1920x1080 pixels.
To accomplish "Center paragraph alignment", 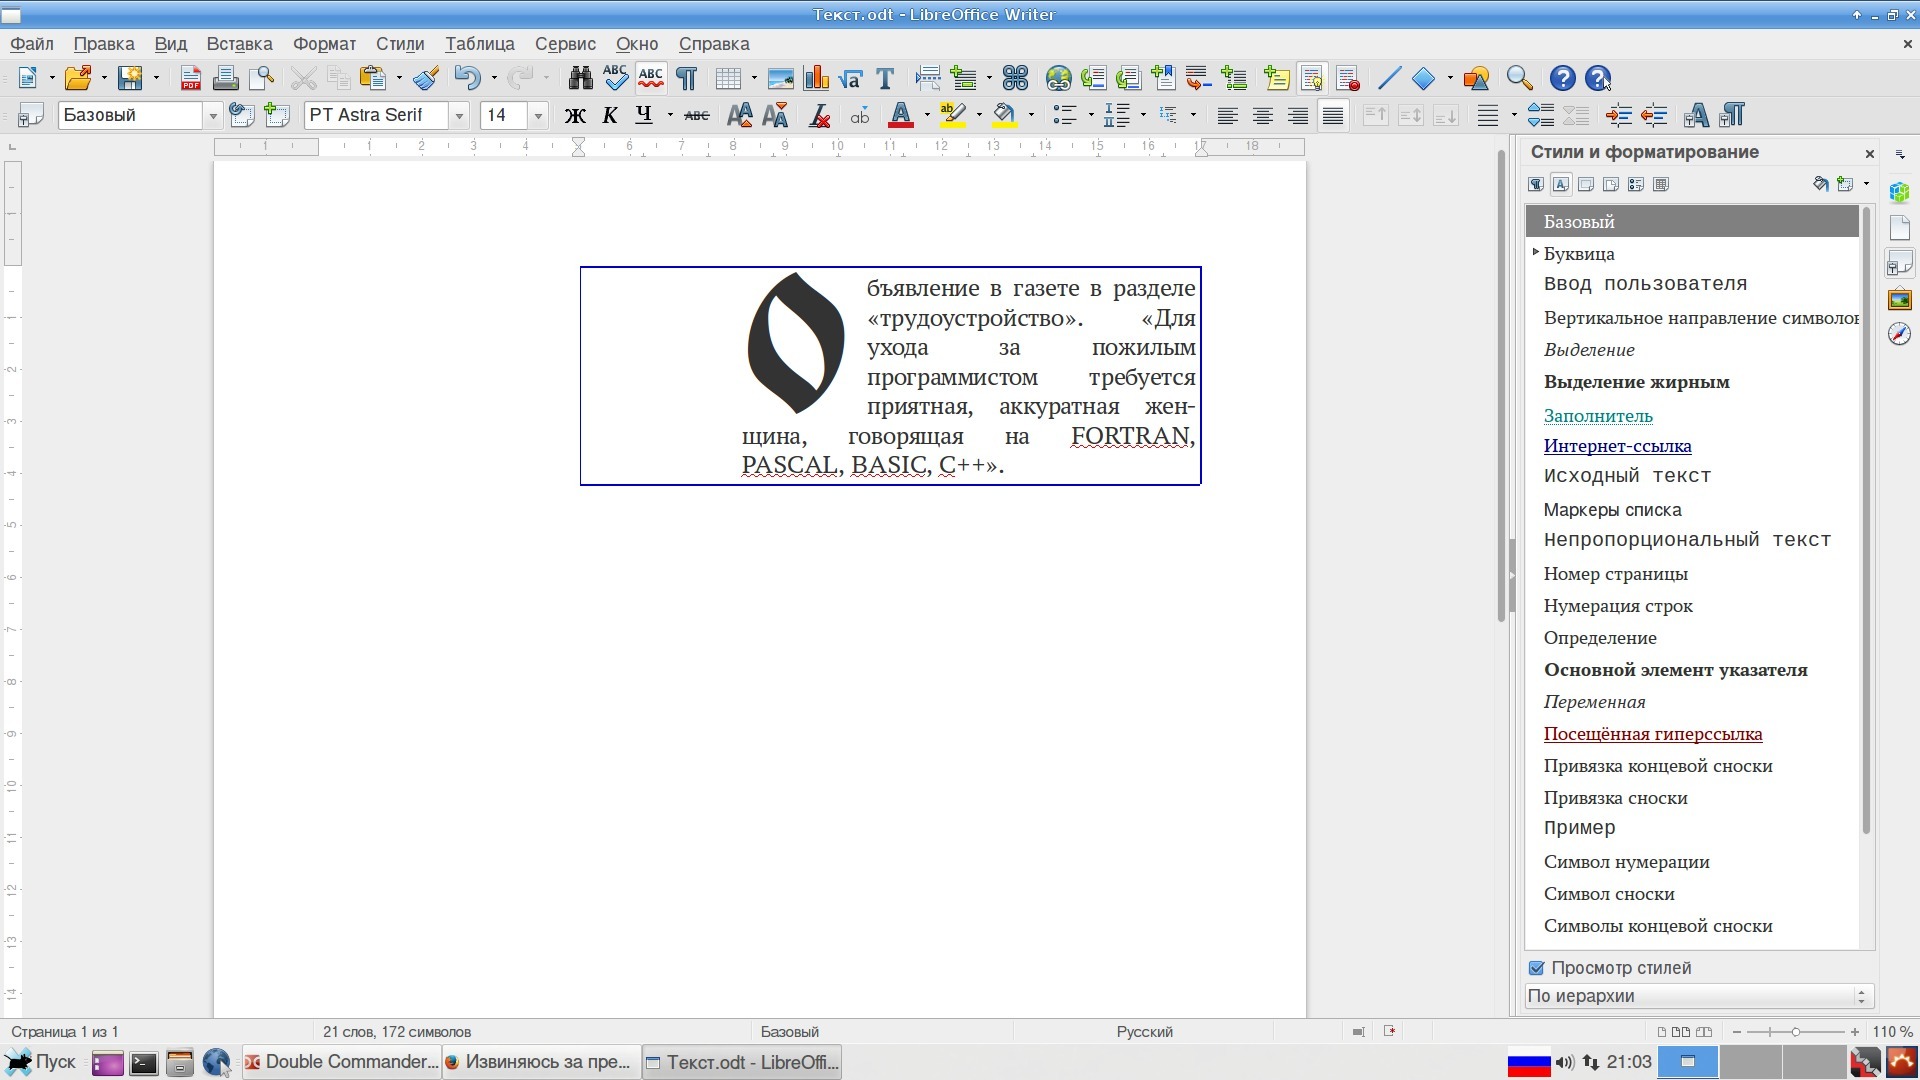I will tap(1262, 115).
